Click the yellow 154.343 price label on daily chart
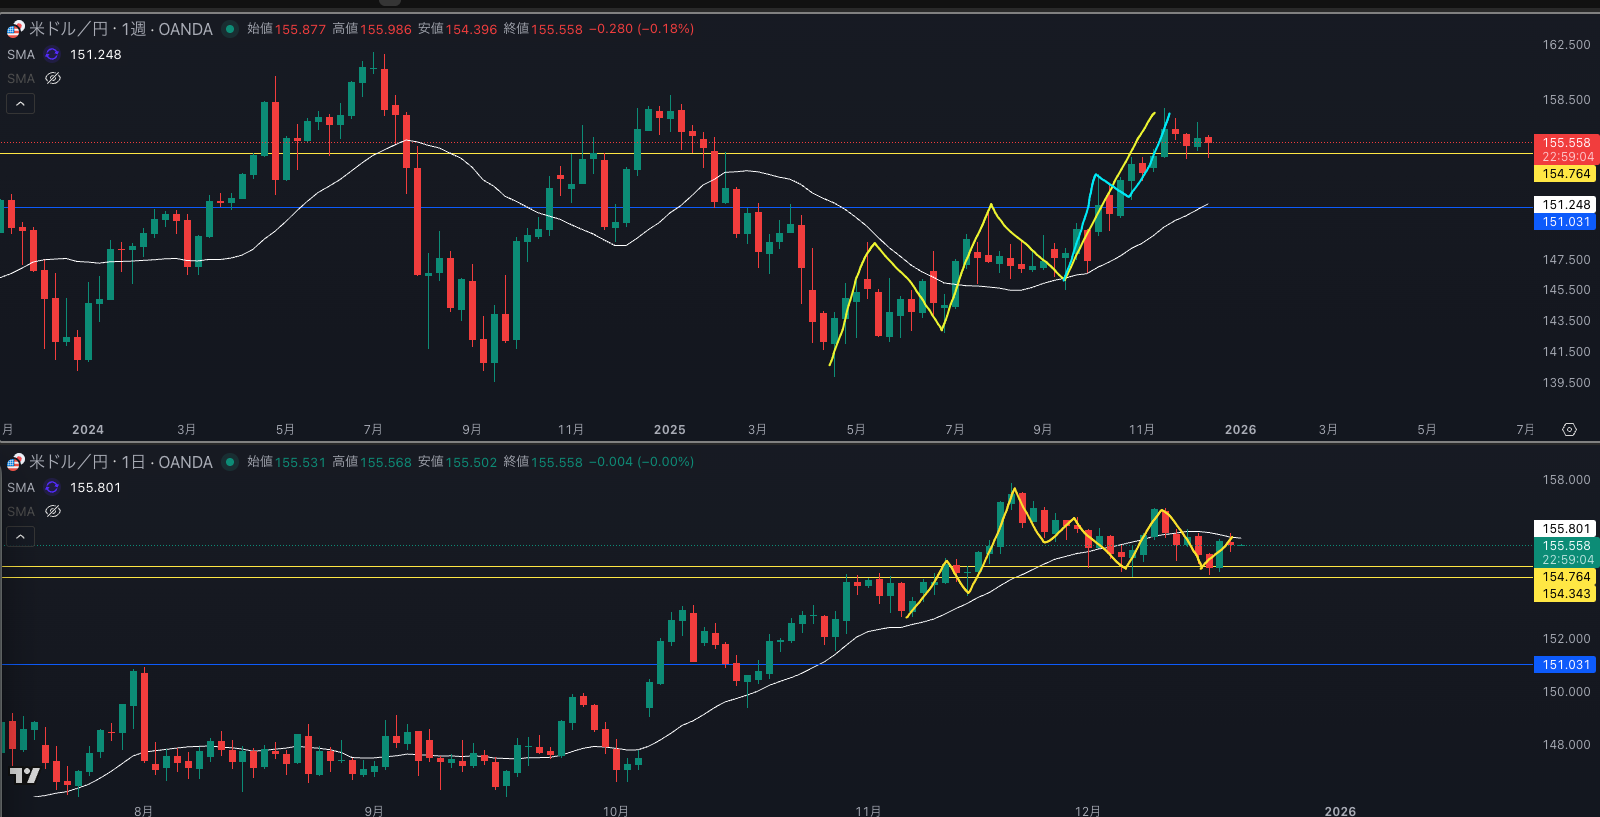 click(x=1565, y=594)
